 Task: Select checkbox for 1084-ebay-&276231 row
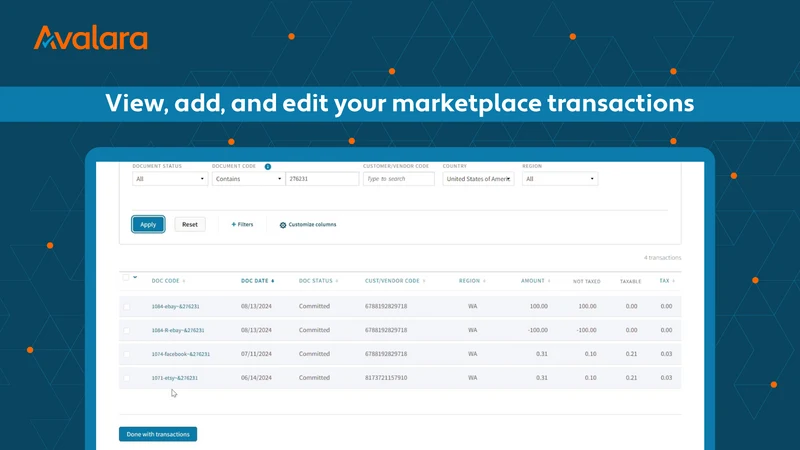[x=127, y=307]
